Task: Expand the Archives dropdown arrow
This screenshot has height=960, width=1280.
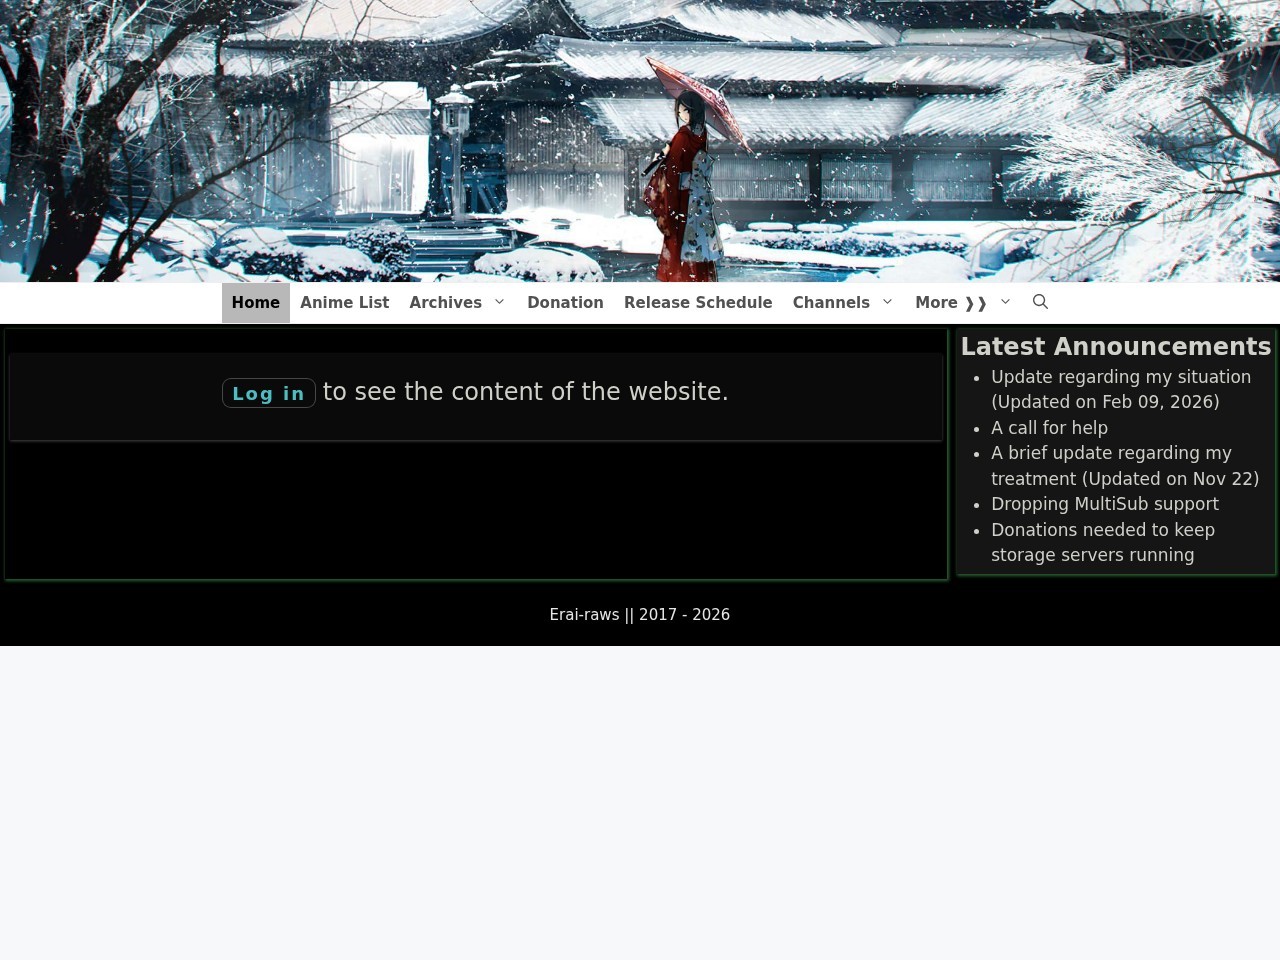Action: pyautogui.click(x=500, y=302)
